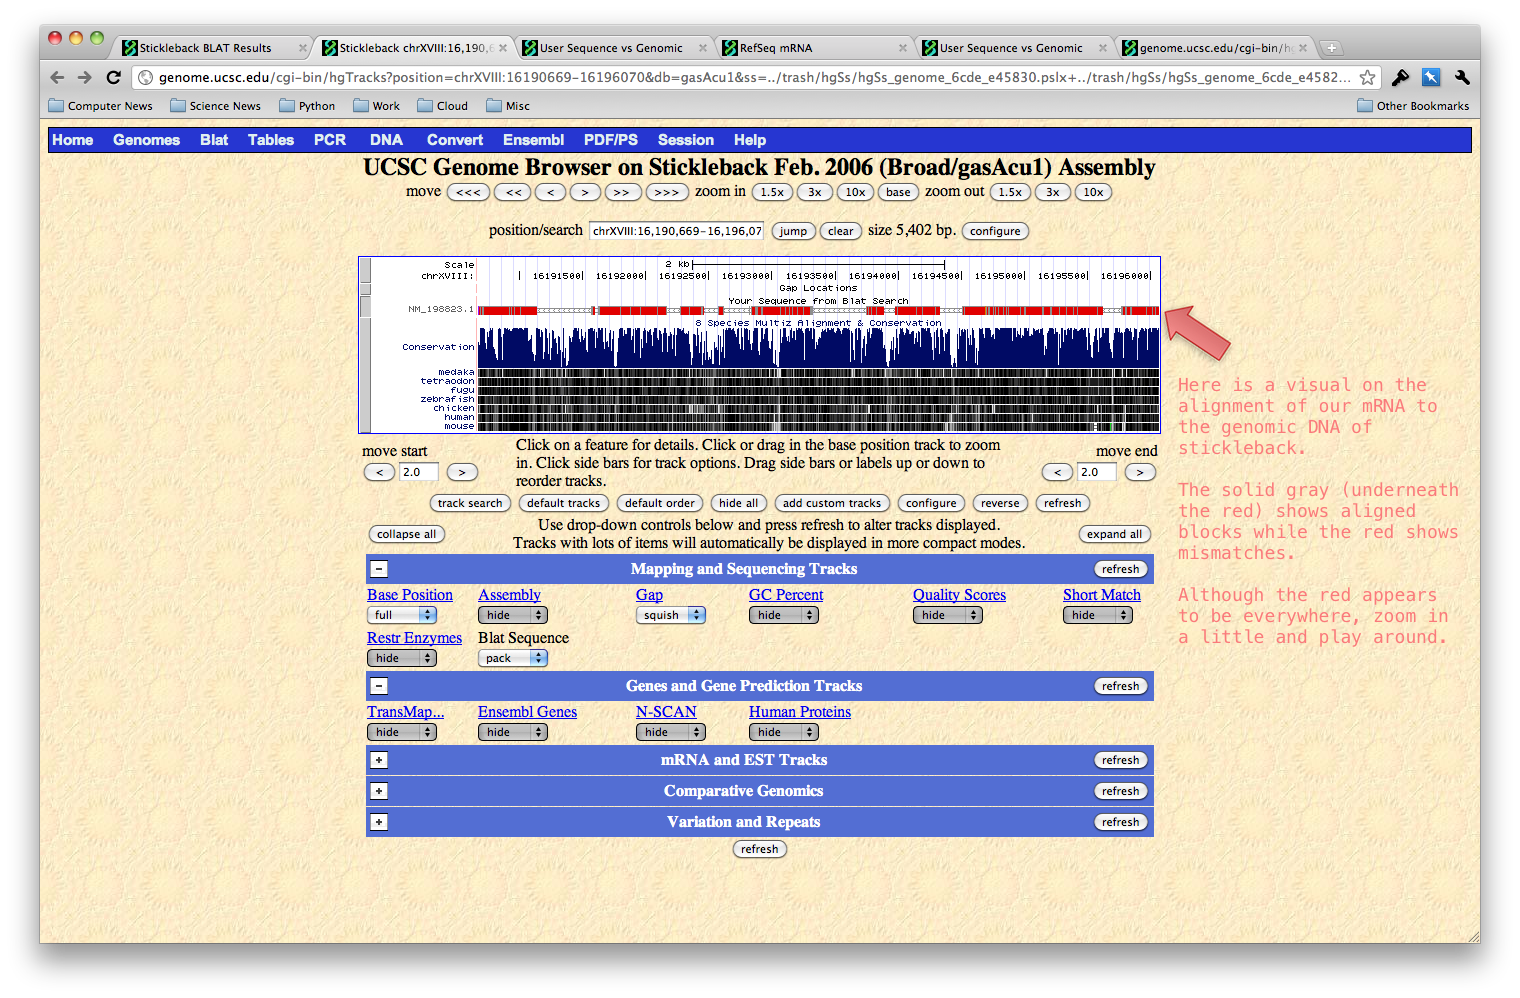Close the RefSeq mRNA tab

click(903, 48)
